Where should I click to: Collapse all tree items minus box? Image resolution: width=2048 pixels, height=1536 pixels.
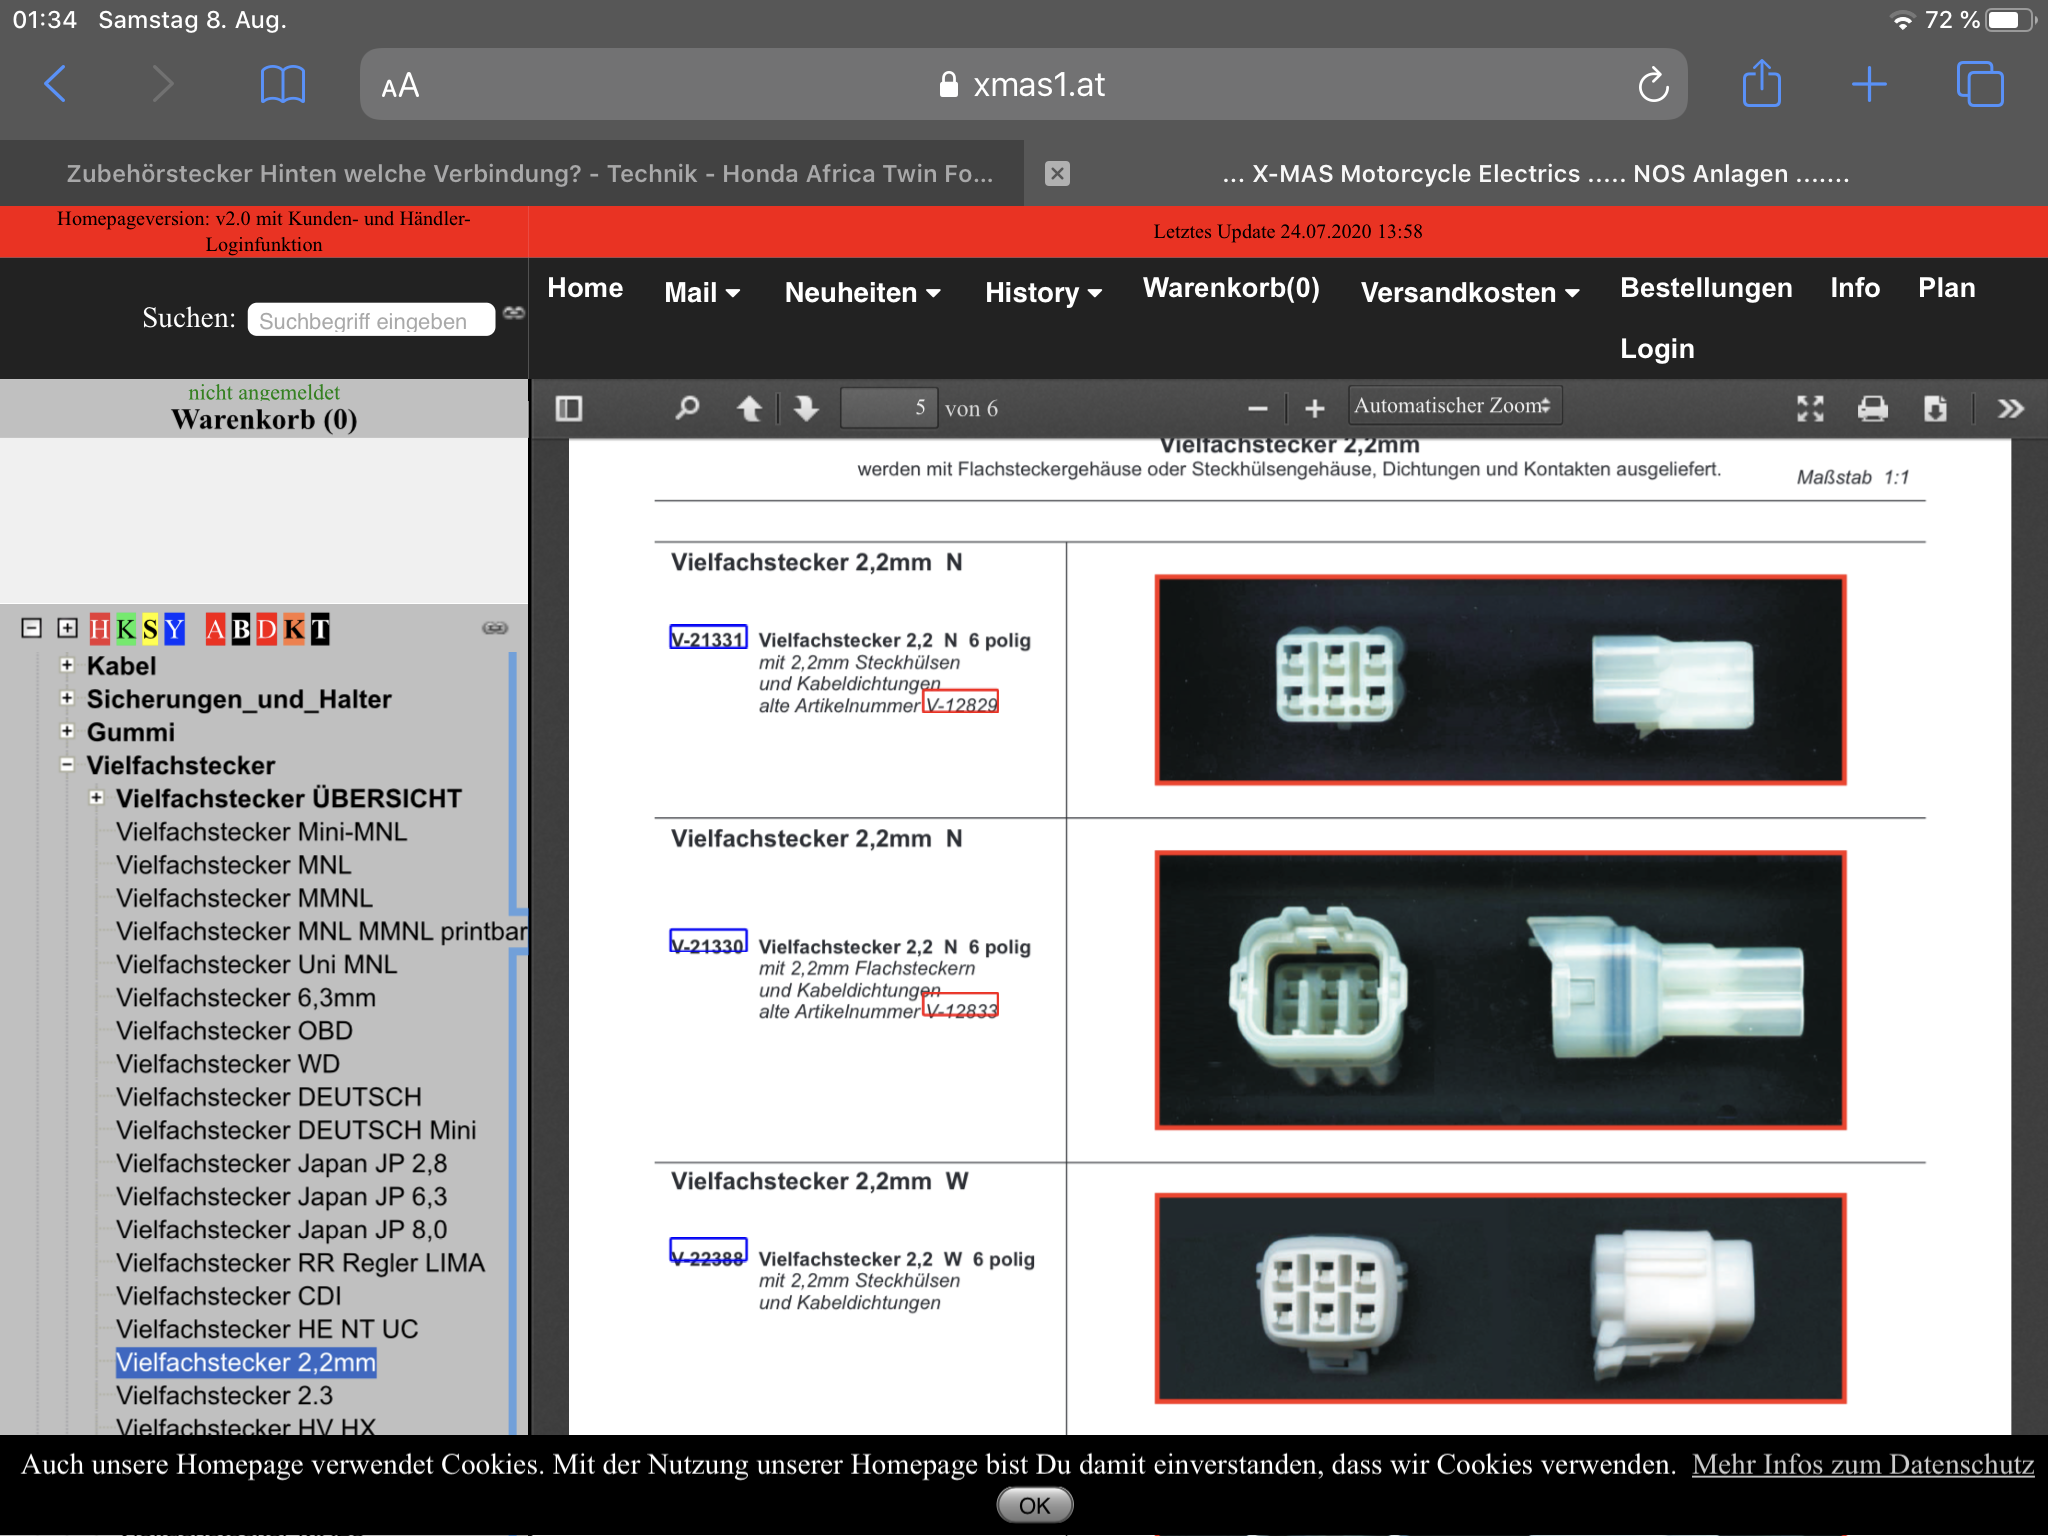pyautogui.click(x=32, y=628)
